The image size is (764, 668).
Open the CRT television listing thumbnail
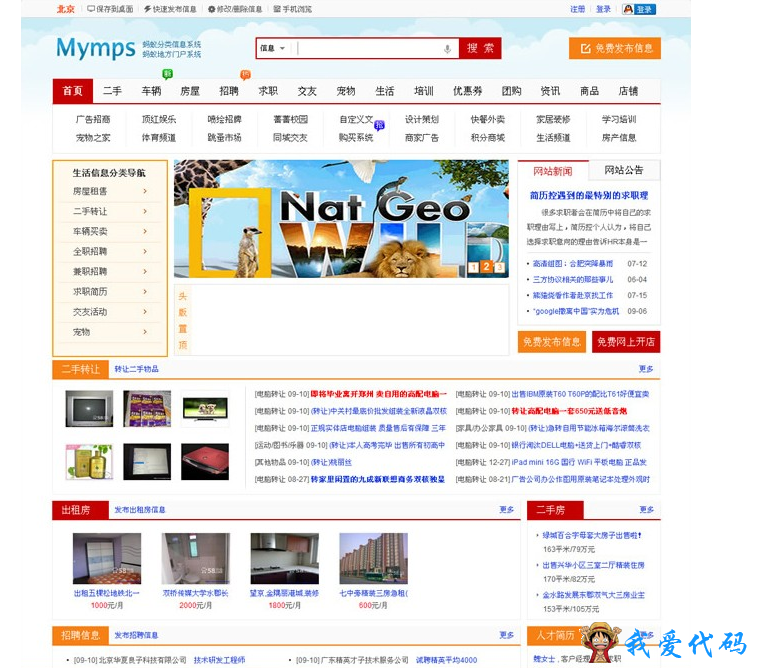point(89,408)
